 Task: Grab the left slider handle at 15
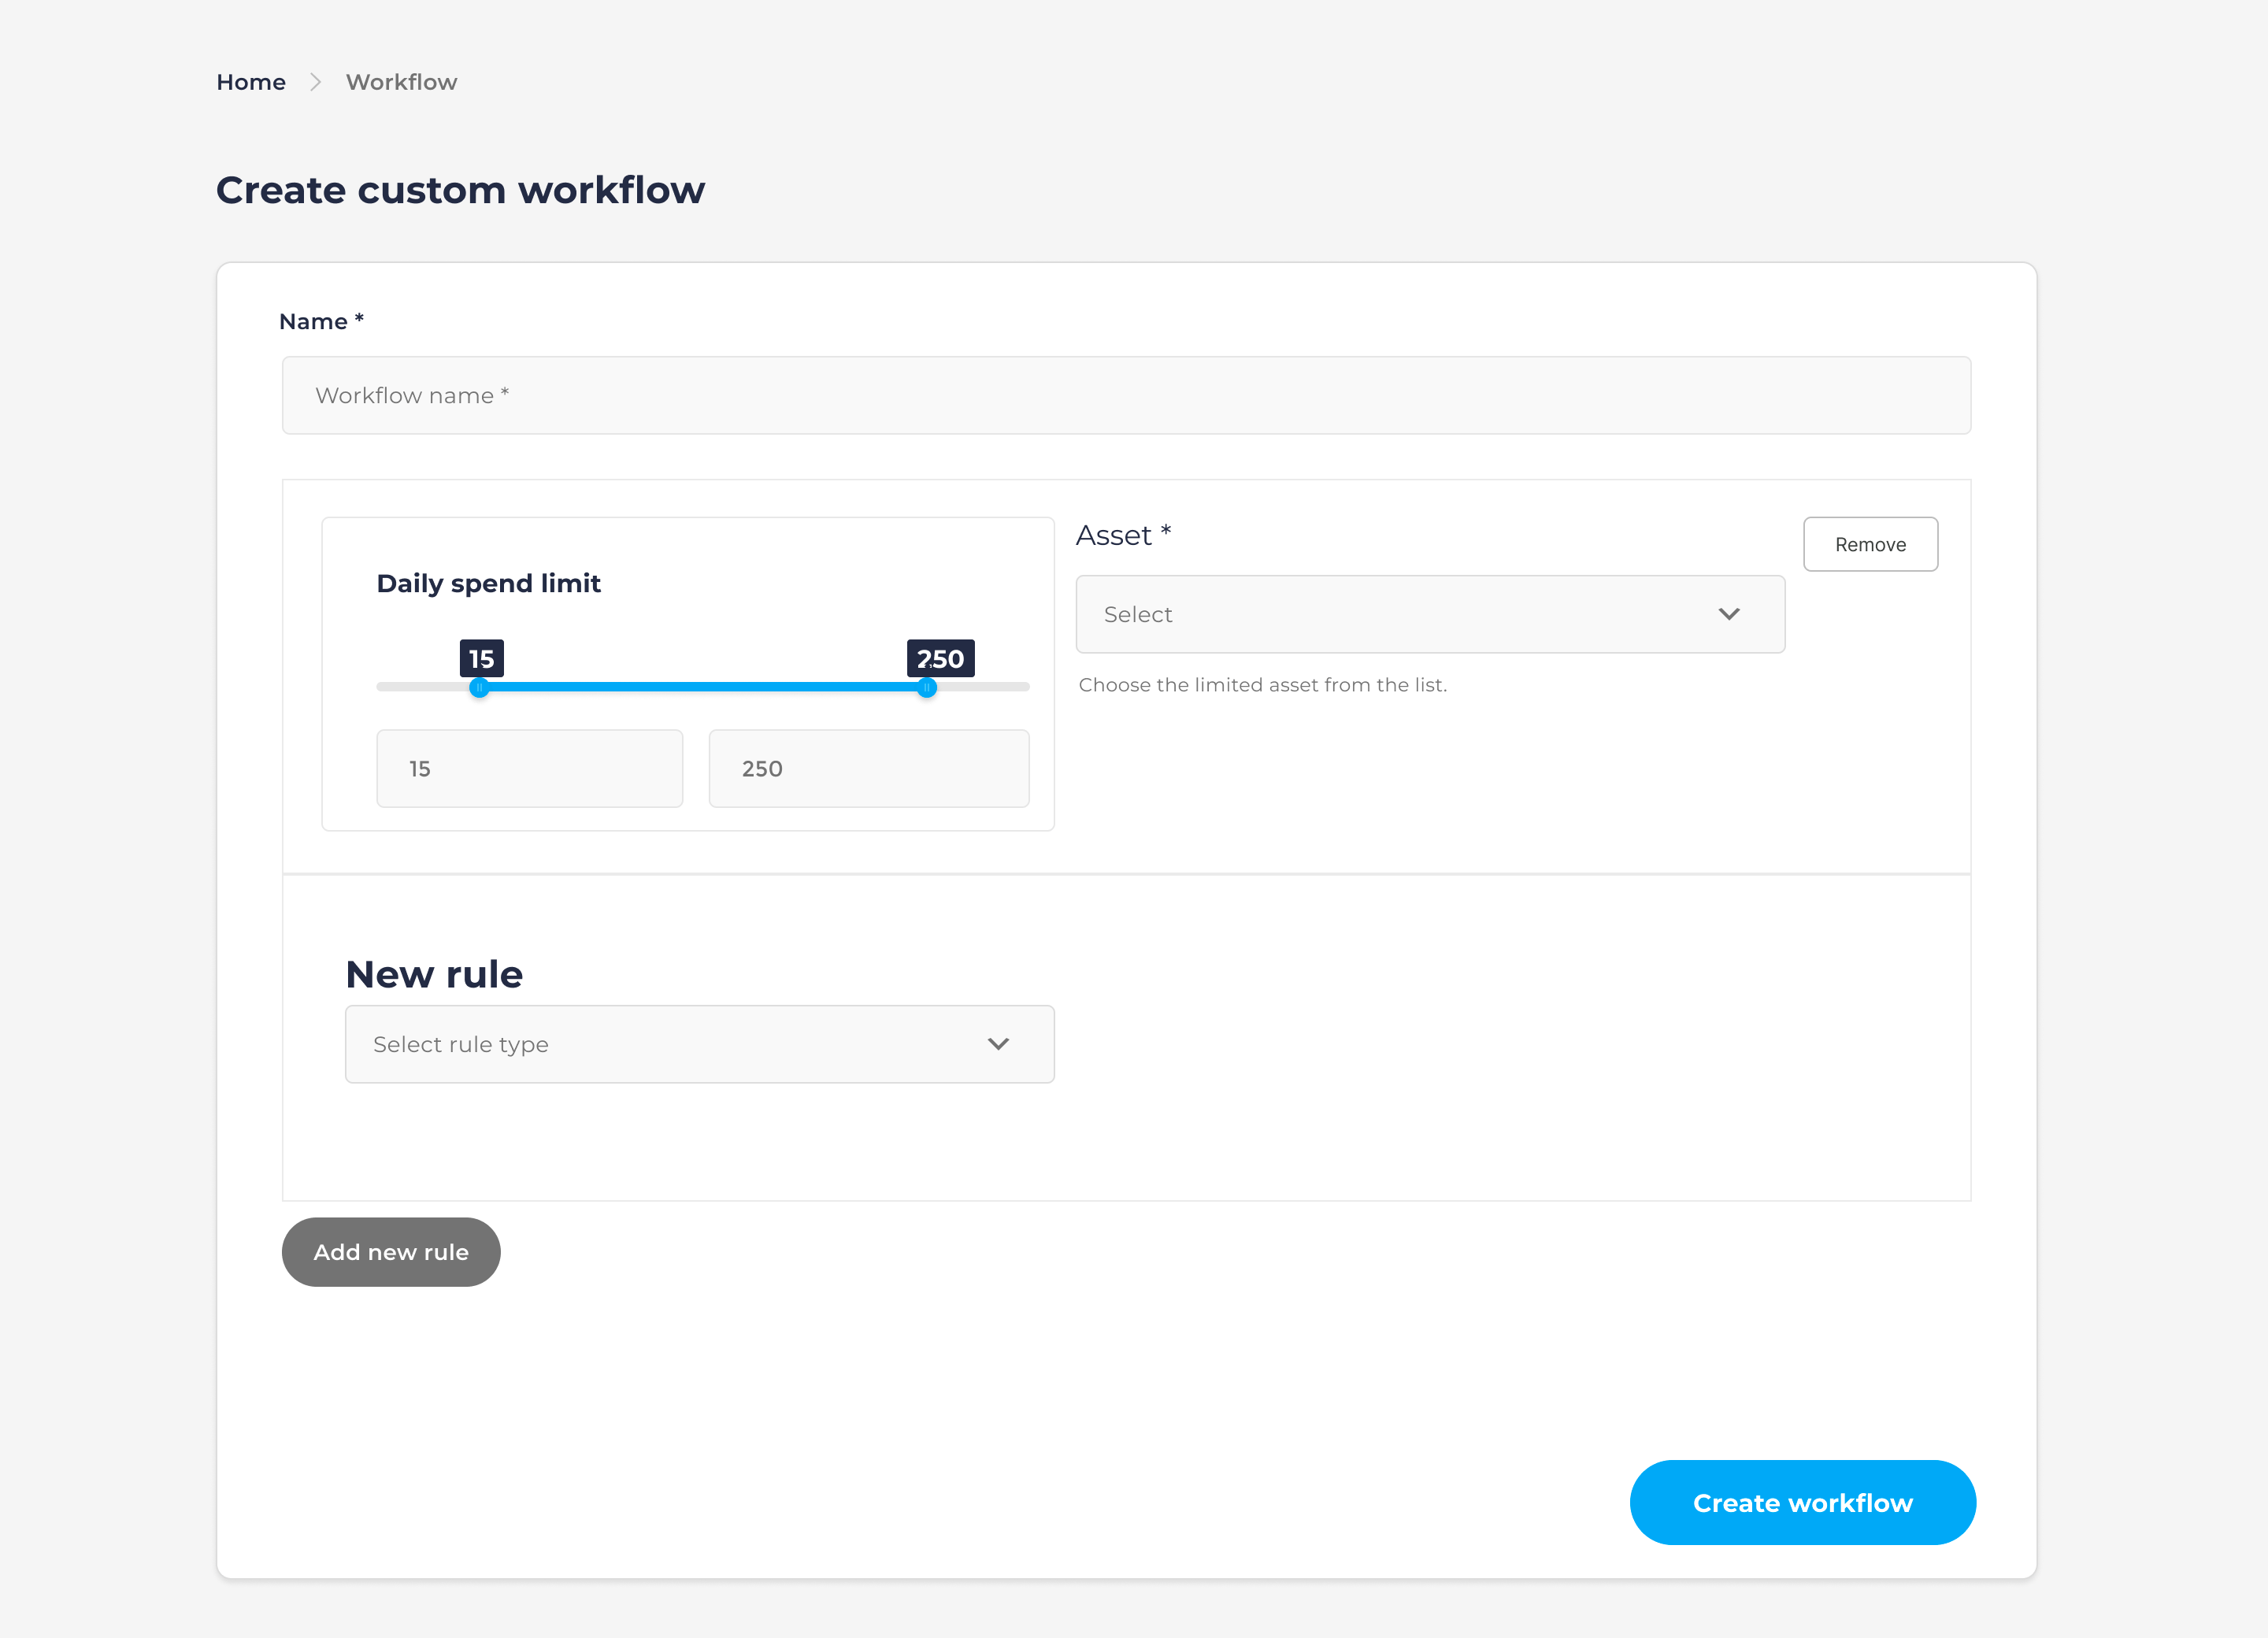[480, 687]
